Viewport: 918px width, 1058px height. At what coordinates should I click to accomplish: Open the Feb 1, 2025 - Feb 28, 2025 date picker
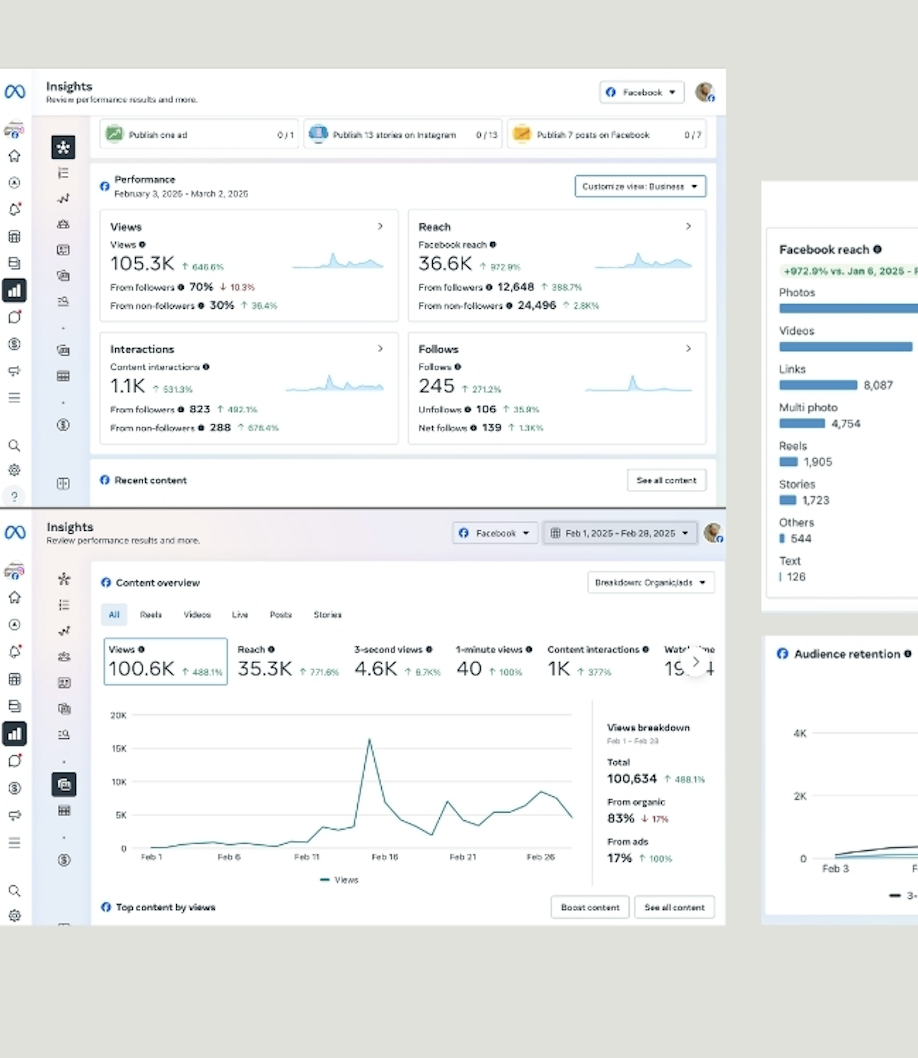pos(620,533)
